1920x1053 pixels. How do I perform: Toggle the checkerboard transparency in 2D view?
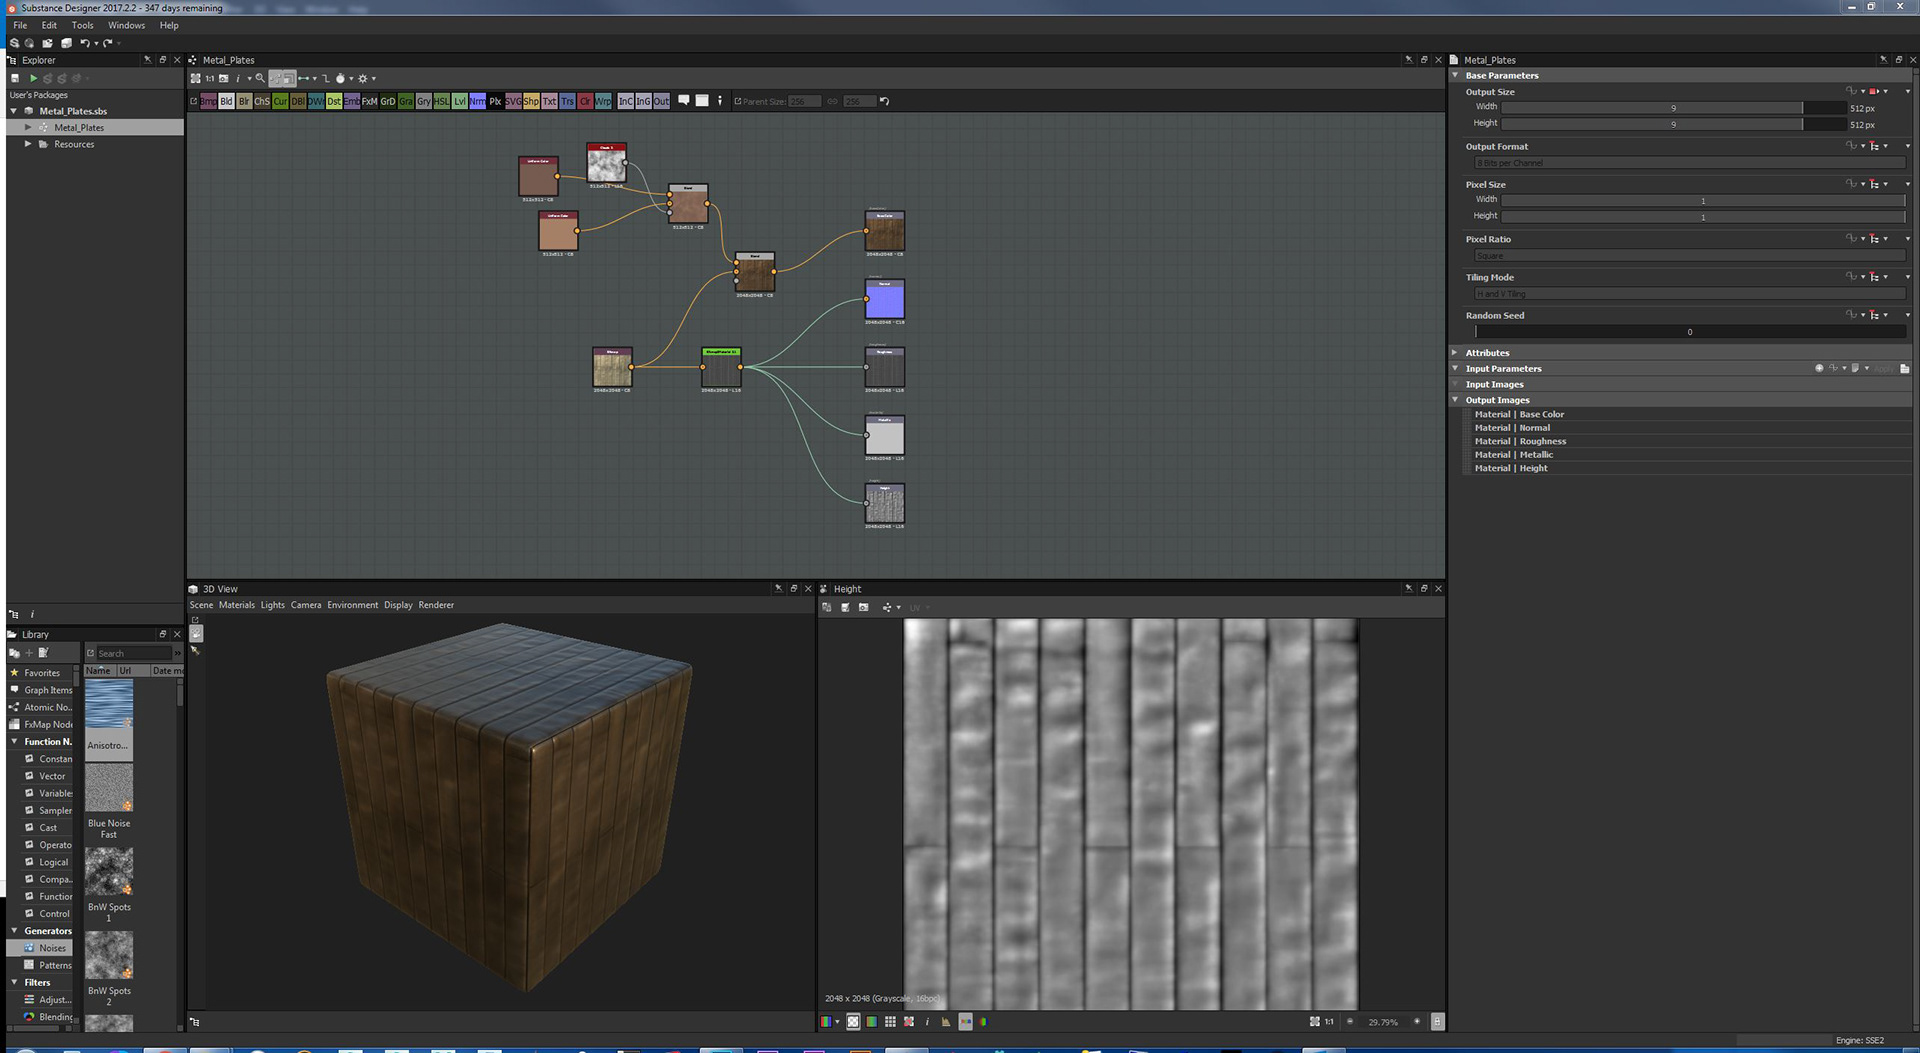point(853,1022)
